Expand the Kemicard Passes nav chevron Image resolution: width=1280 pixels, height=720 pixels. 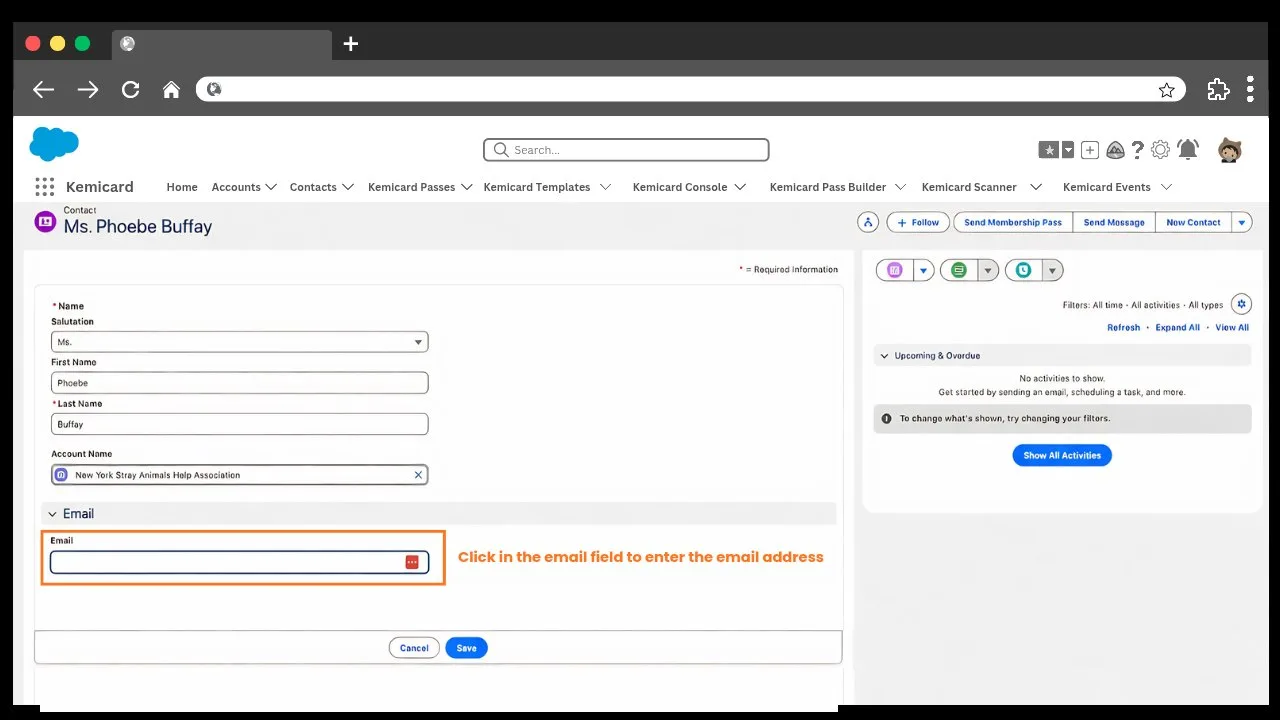point(467,187)
